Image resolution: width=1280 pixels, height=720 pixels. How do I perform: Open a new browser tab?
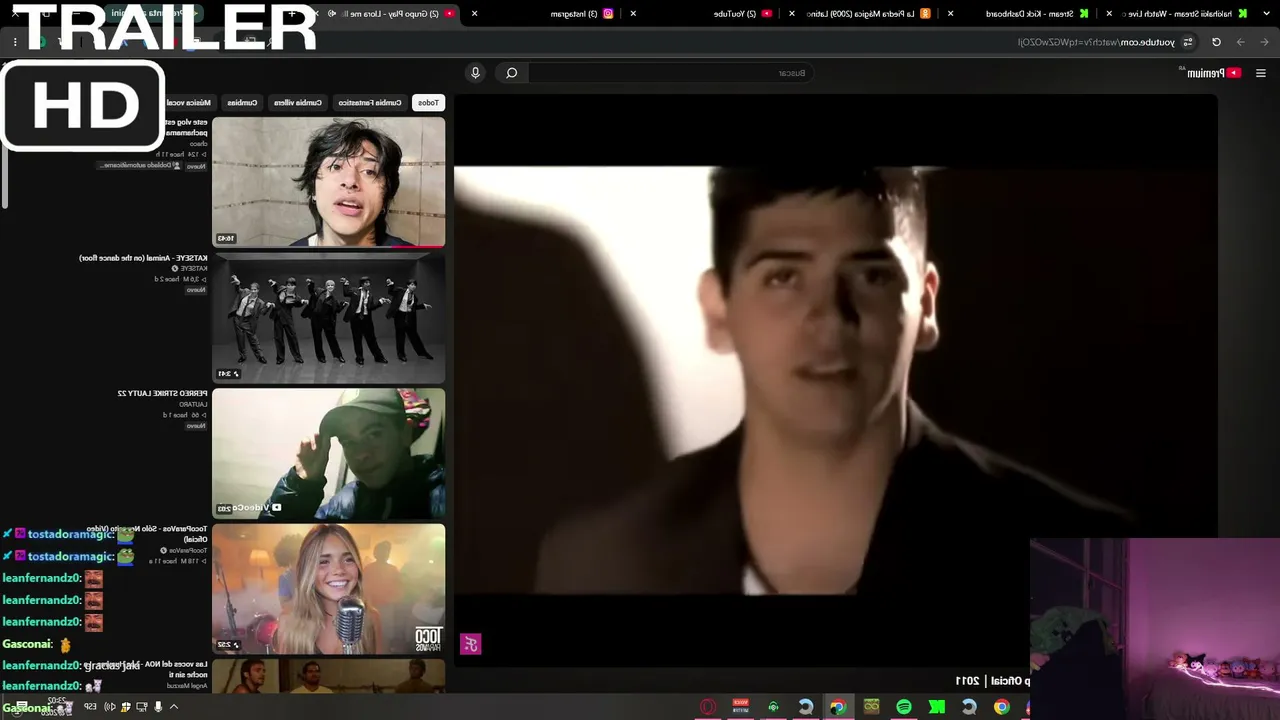click(x=290, y=14)
